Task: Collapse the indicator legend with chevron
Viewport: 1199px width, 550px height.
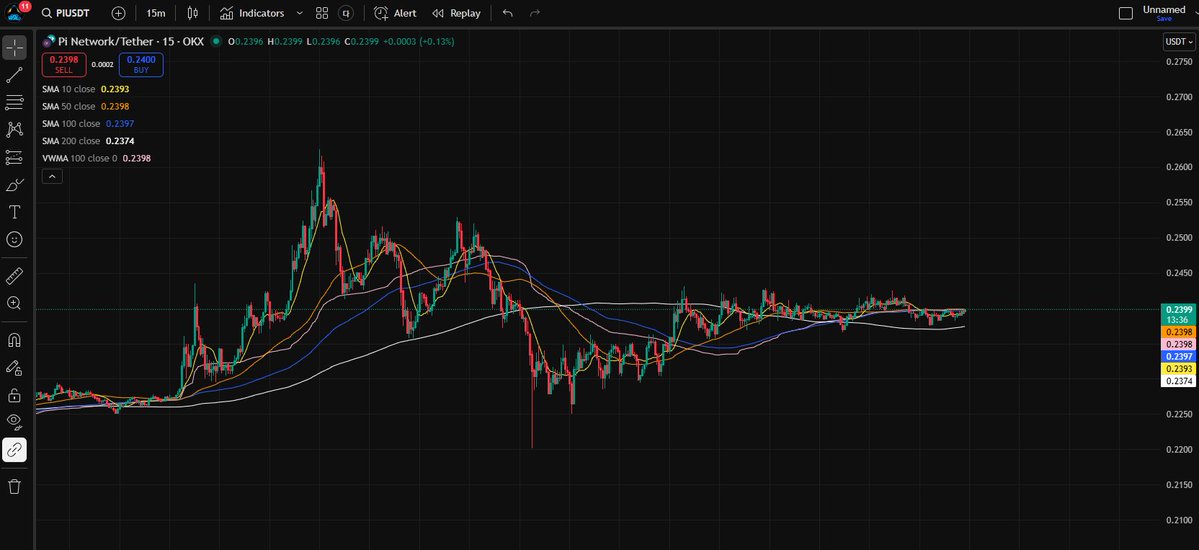Action: click(52, 177)
